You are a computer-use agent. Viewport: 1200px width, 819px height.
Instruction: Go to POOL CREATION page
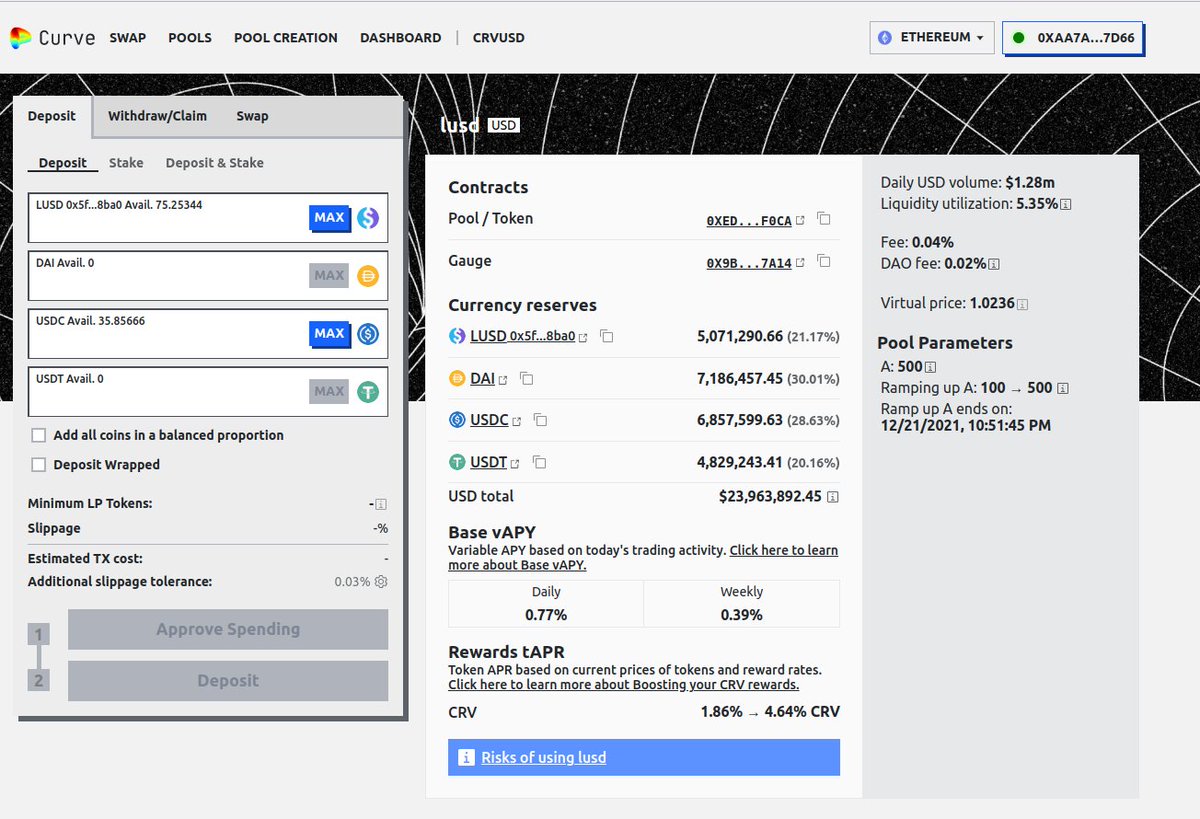coord(286,38)
